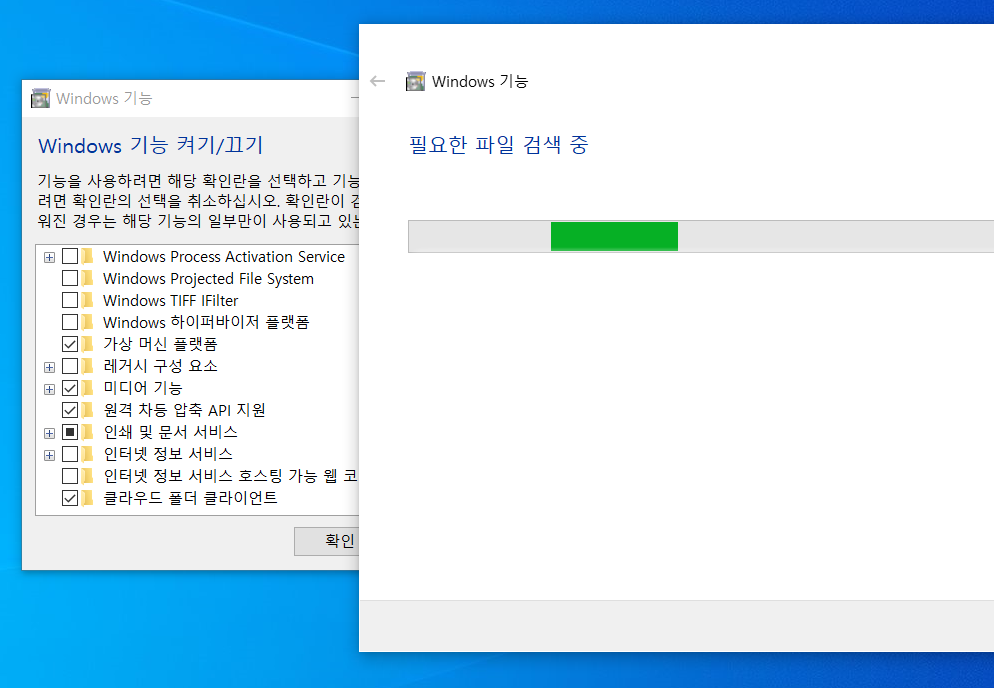The image size is (994, 688).
Task: Select 레거시 구성 요소 label
Action: tap(160, 366)
